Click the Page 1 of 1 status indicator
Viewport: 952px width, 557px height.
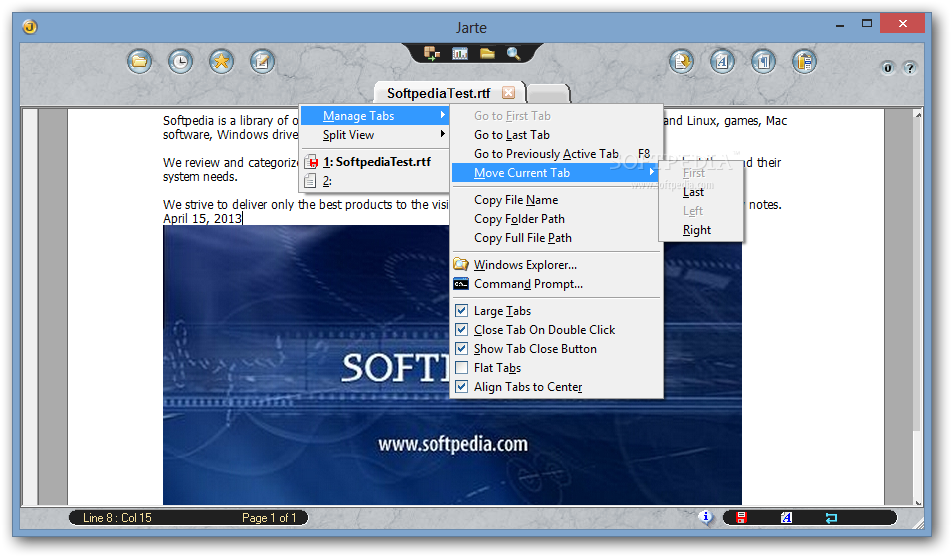tap(269, 518)
